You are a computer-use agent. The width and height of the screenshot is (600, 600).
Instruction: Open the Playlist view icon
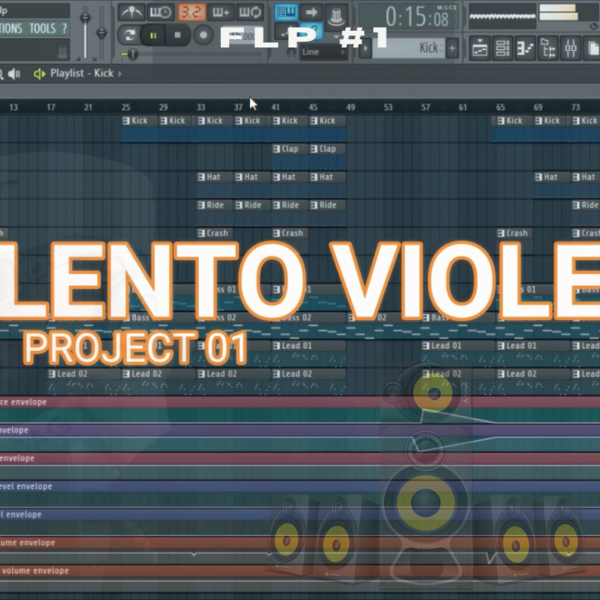pos(480,49)
